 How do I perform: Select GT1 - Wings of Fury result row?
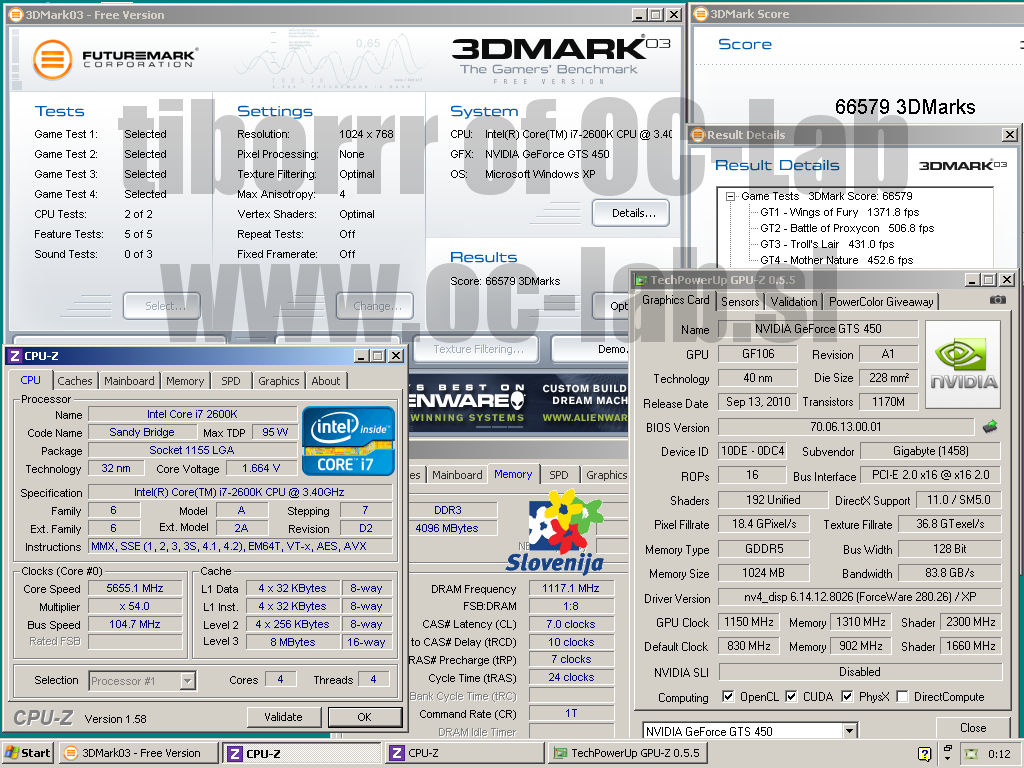[839, 212]
